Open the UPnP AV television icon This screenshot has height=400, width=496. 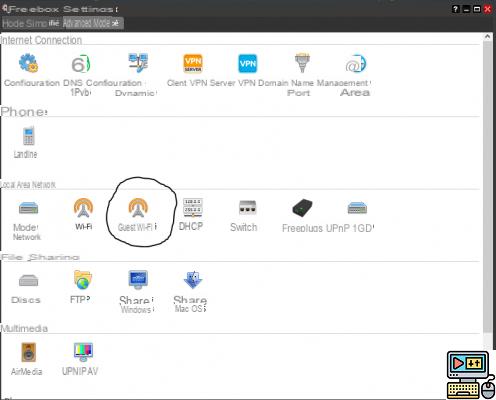83,352
